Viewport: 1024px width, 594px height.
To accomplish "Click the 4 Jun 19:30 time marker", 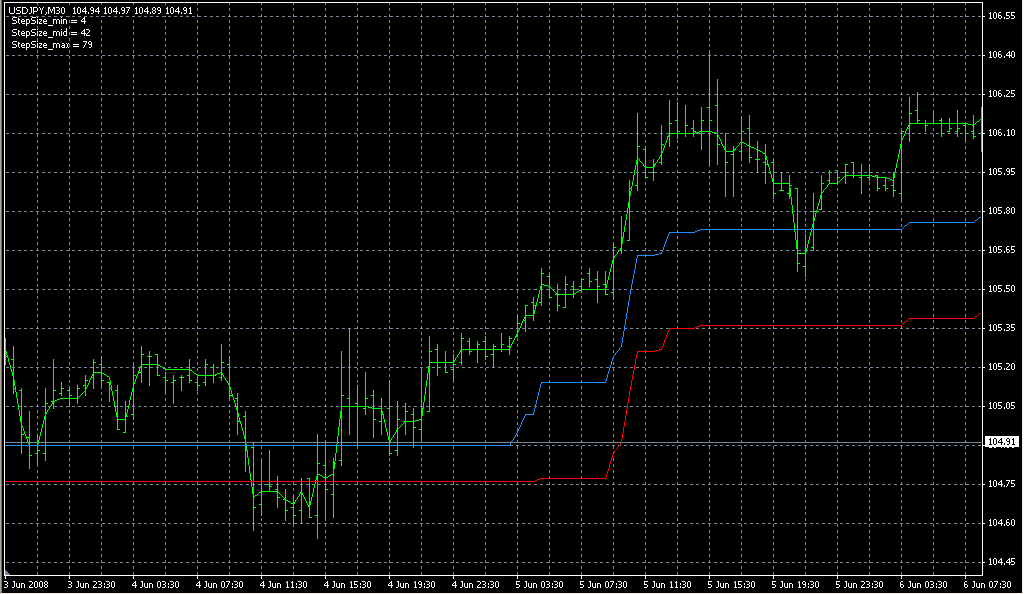I will click(413, 584).
